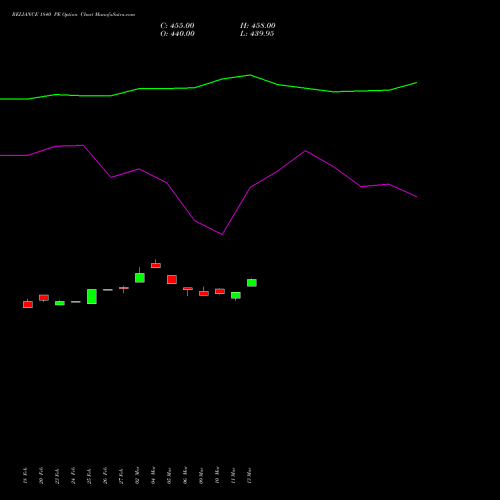Viewport: 500px width, 500px height.
Task: Click the red candlestick for 10 Mar
Action: [220, 291]
